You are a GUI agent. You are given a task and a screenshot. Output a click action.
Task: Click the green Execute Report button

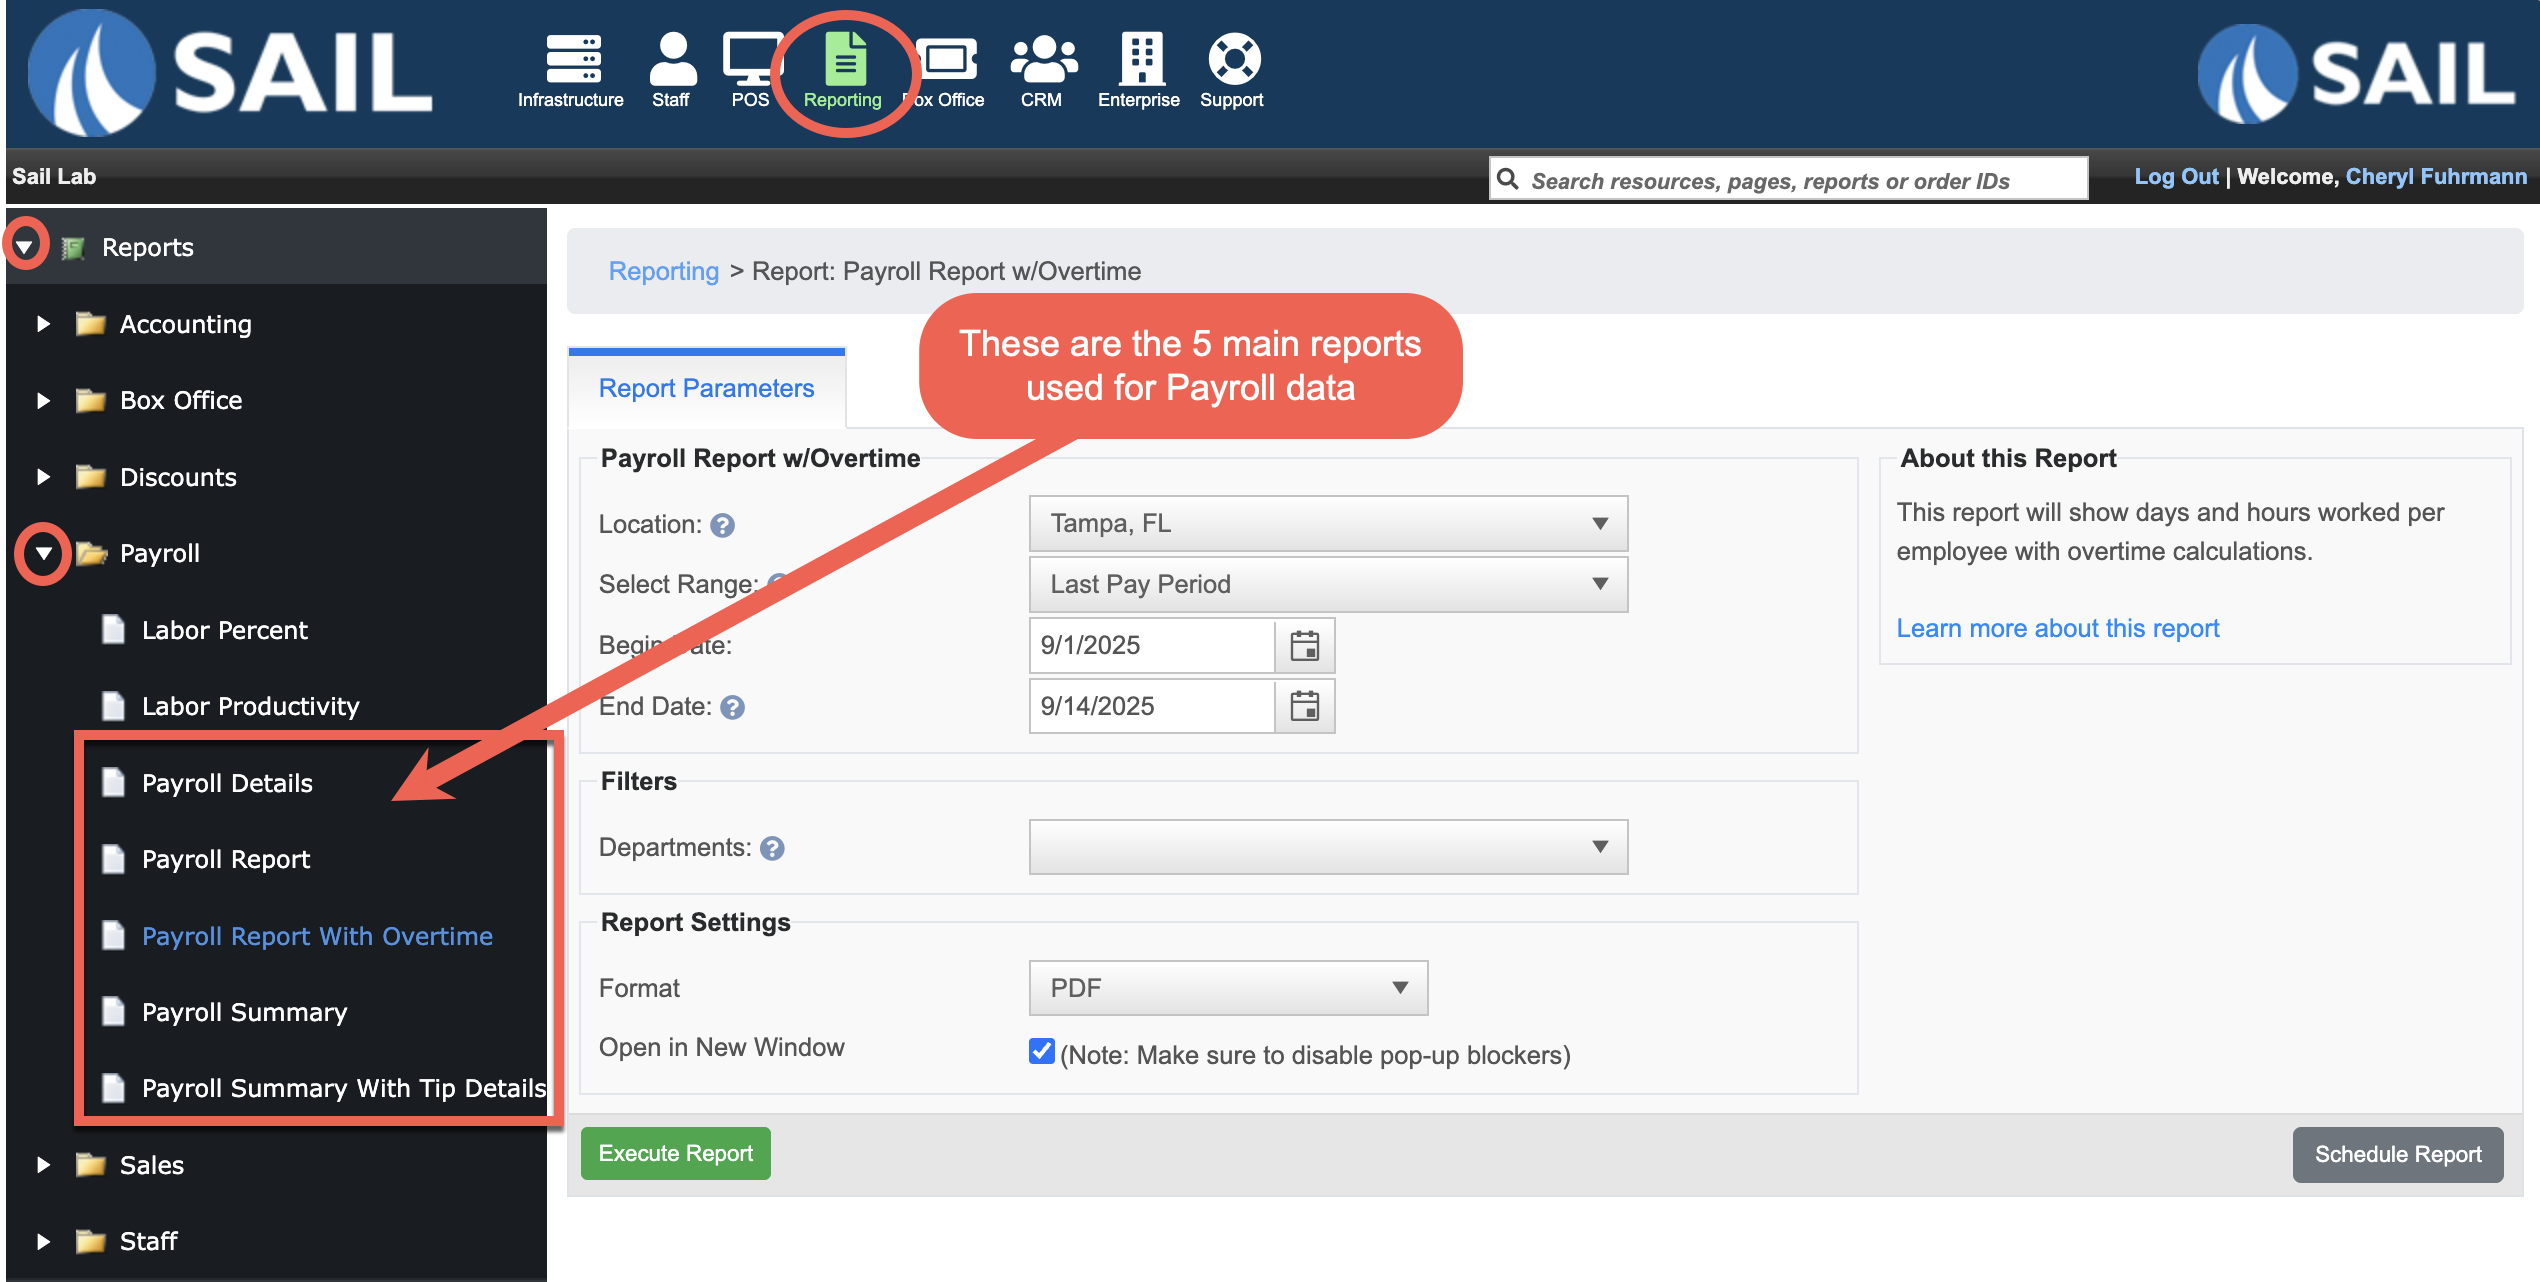pyautogui.click(x=675, y=1154)
